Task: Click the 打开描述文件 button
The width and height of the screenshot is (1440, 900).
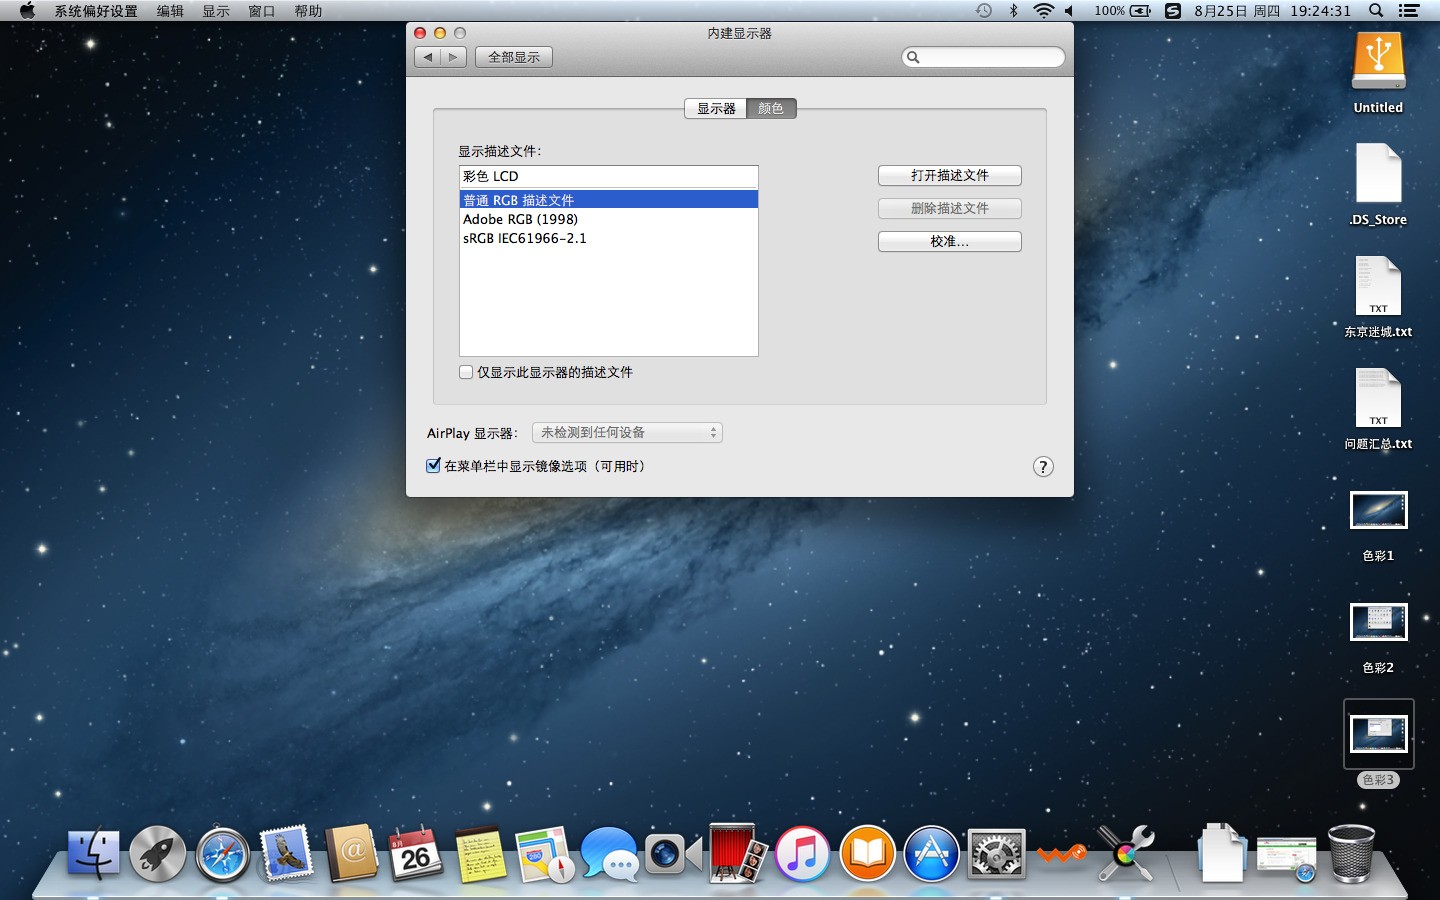Action: pos(950,176)
